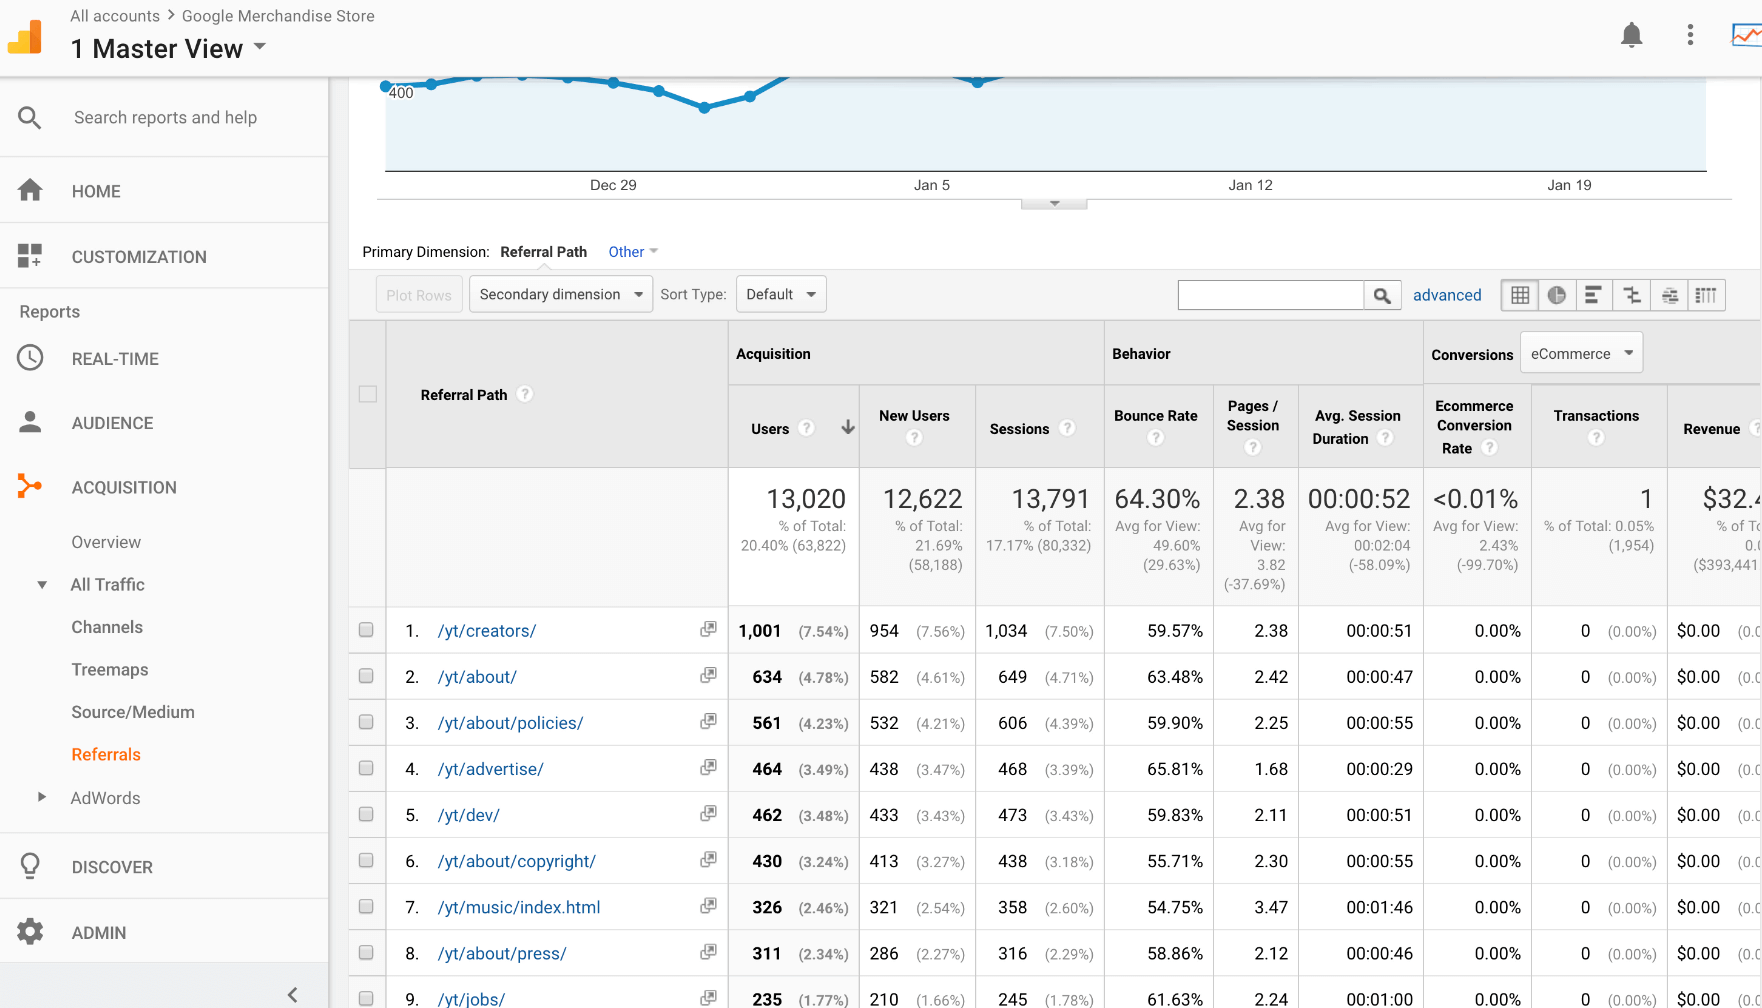This screenshot has height=1008, width=1762.
Task: Switch to Percentage pie chart view
Action: point(1557,295)
